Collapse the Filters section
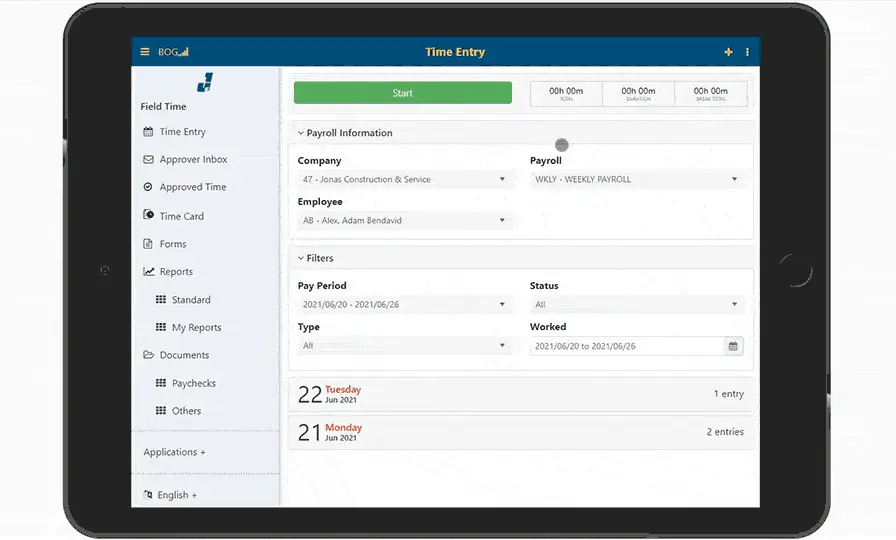896x540 pixels. 301,258
